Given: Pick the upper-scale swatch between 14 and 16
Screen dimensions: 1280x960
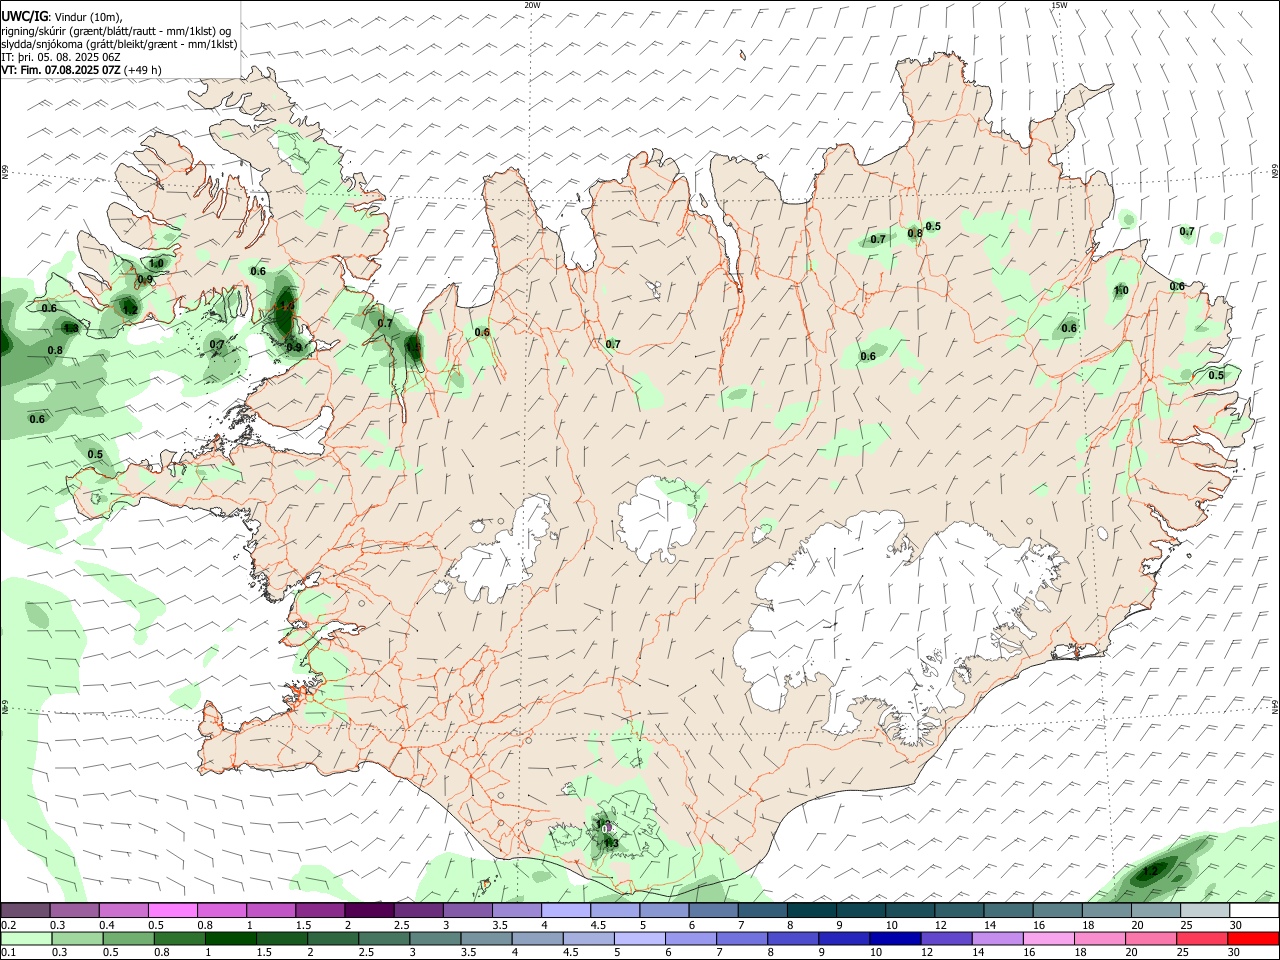Looking at the screenshot, I should (1008, 910).
